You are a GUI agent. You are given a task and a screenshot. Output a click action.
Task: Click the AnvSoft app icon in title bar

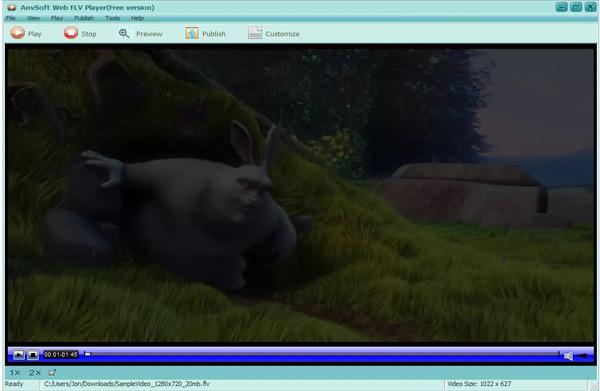pos(11,7)
